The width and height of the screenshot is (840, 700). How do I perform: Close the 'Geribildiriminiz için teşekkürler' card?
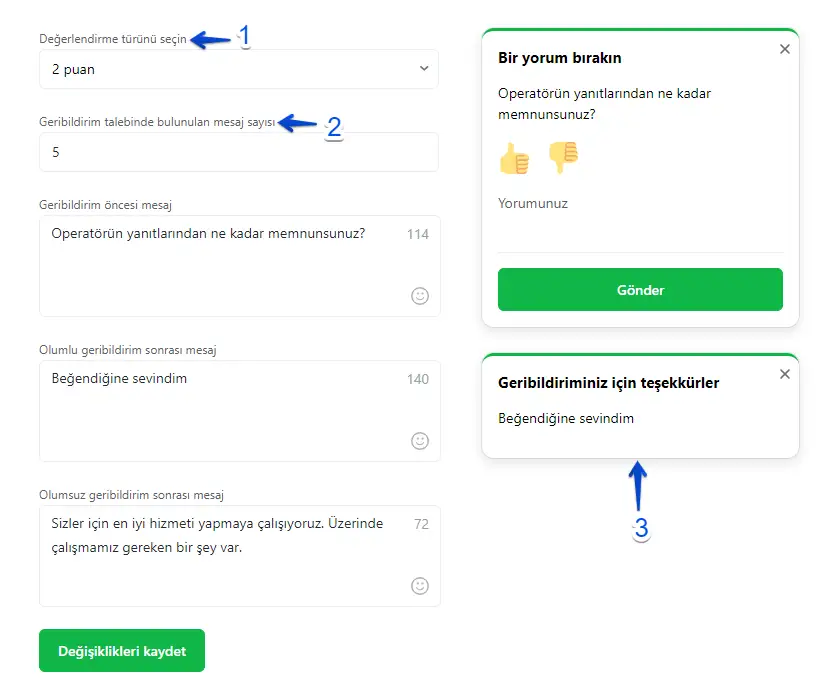pos(784,374)
